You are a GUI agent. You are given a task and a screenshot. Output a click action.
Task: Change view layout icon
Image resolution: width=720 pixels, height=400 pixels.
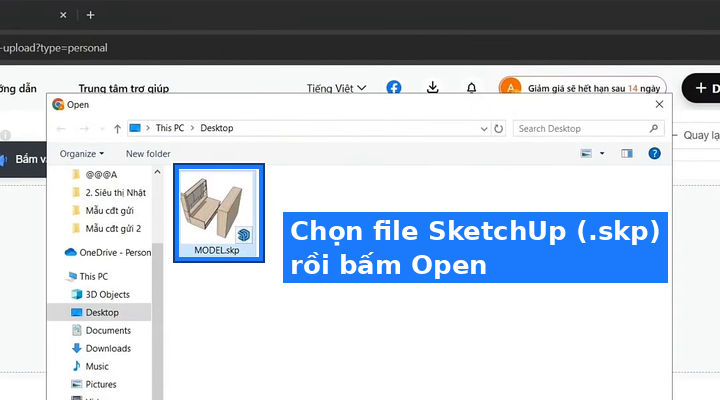pyautogui.click(x=586, y=153)
